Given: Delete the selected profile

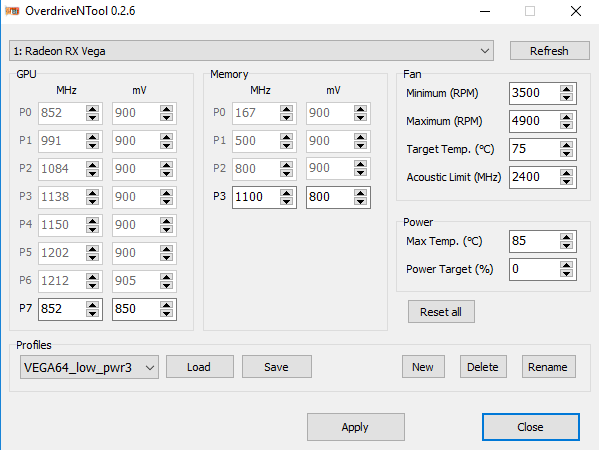Looking at the screenshot, I should coord(483,367).
